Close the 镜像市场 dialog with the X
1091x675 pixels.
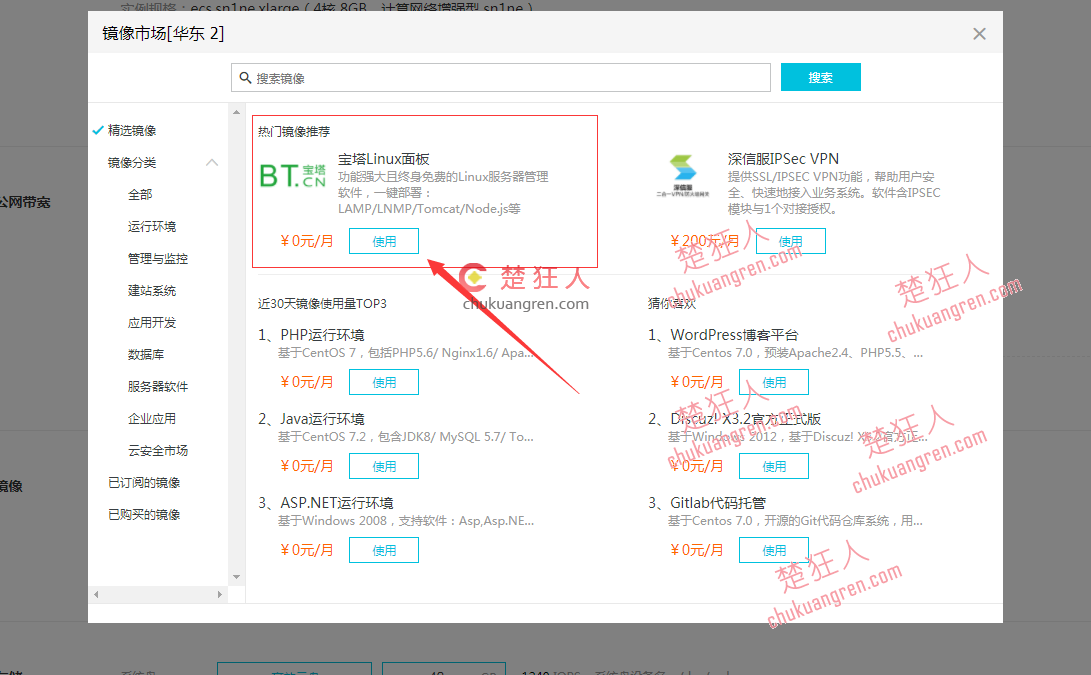tap(979, 33)
